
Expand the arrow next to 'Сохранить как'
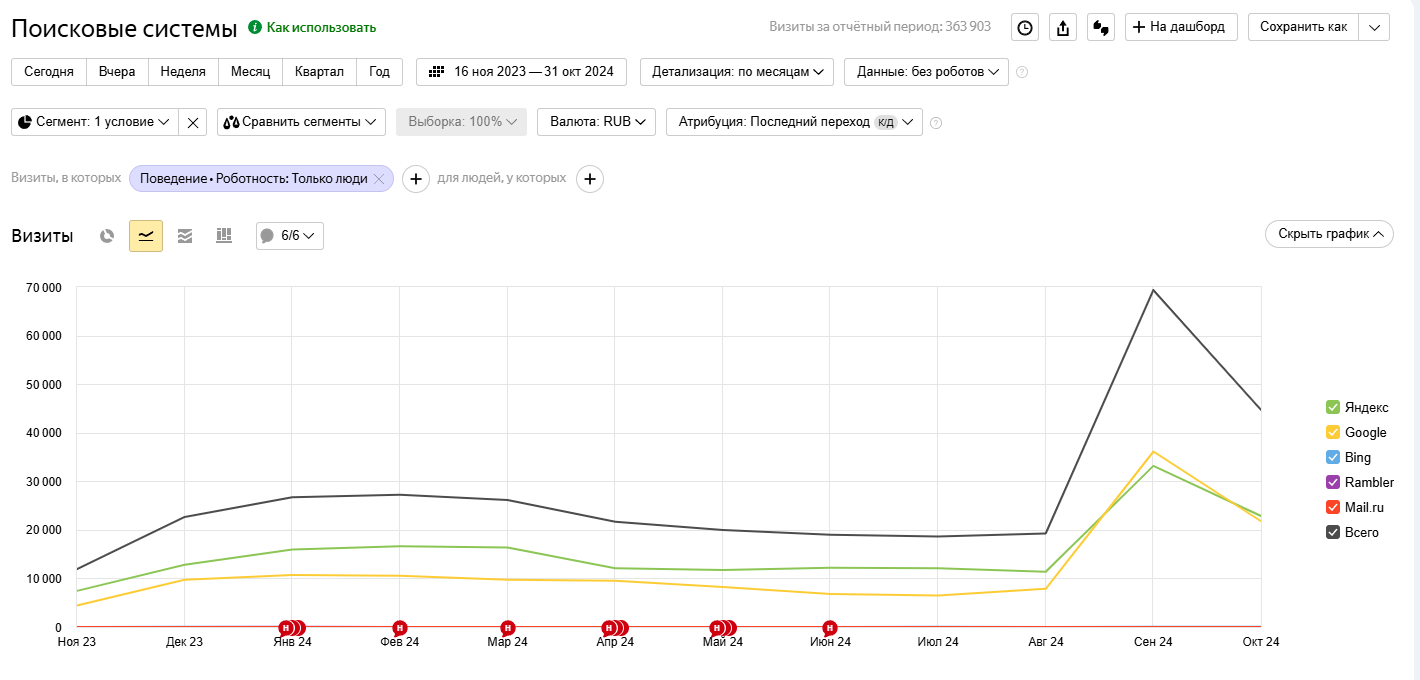pos(1375,27)
